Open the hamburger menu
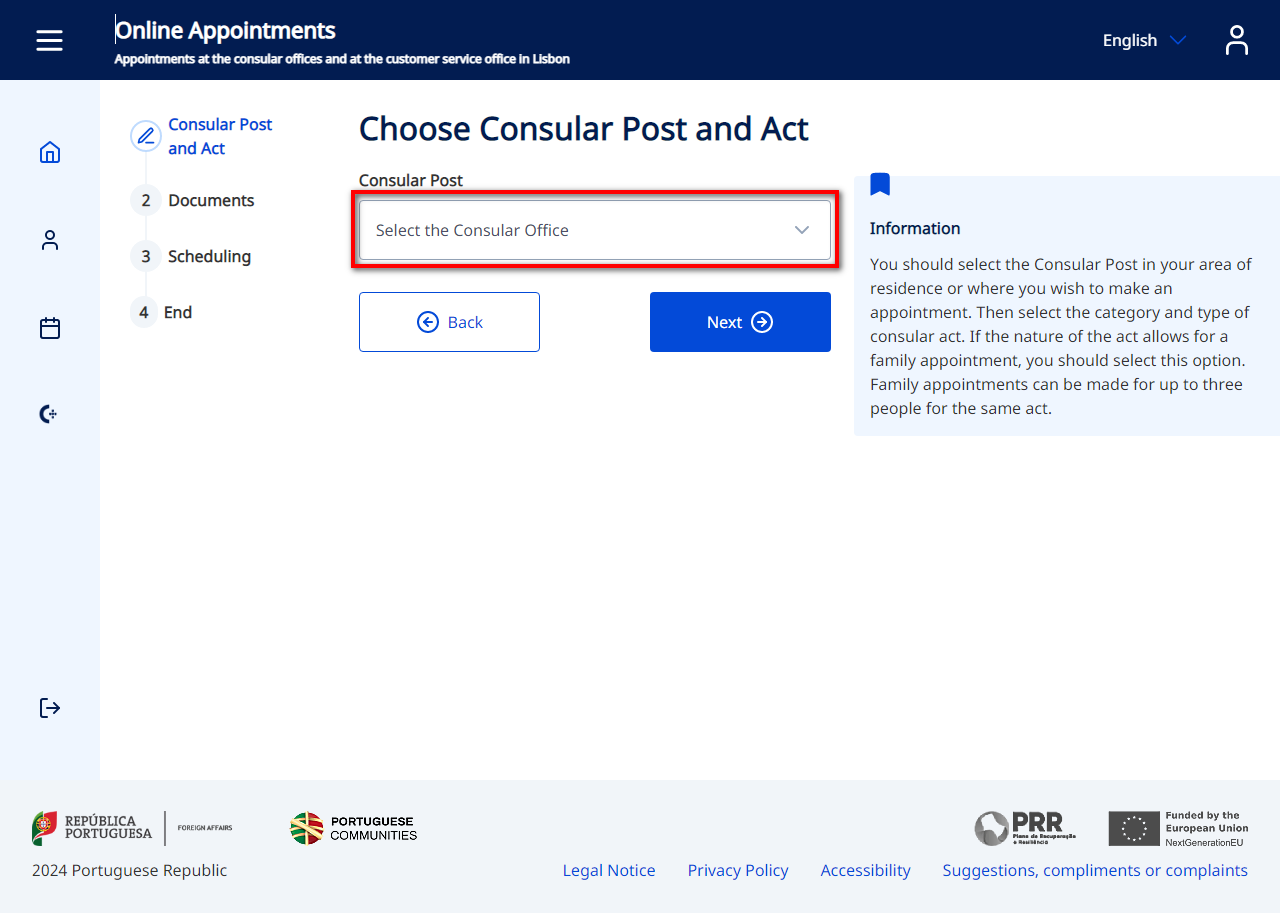 pyautogui.click(x=49, y=40)
